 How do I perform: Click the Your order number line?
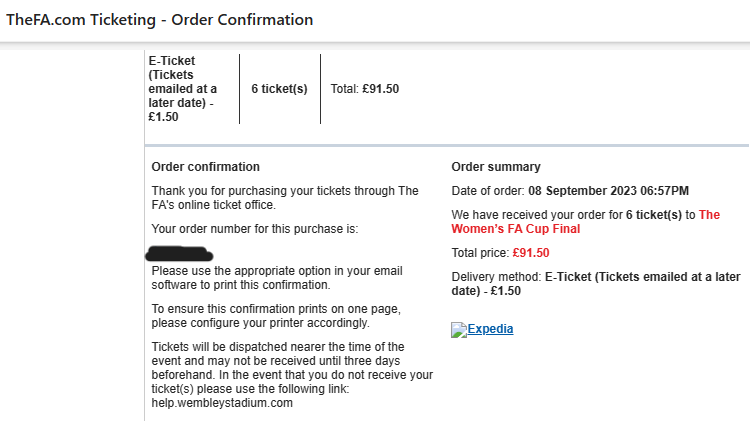tap(255, 229)
